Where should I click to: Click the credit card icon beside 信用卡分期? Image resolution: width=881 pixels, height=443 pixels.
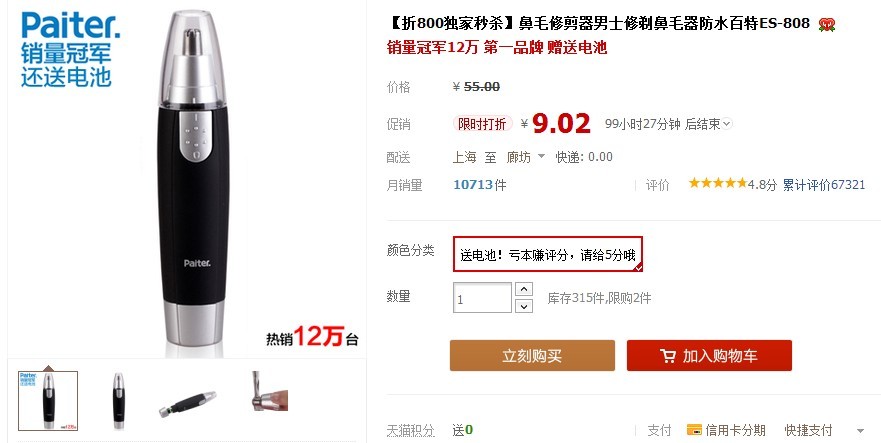(694, 430)
